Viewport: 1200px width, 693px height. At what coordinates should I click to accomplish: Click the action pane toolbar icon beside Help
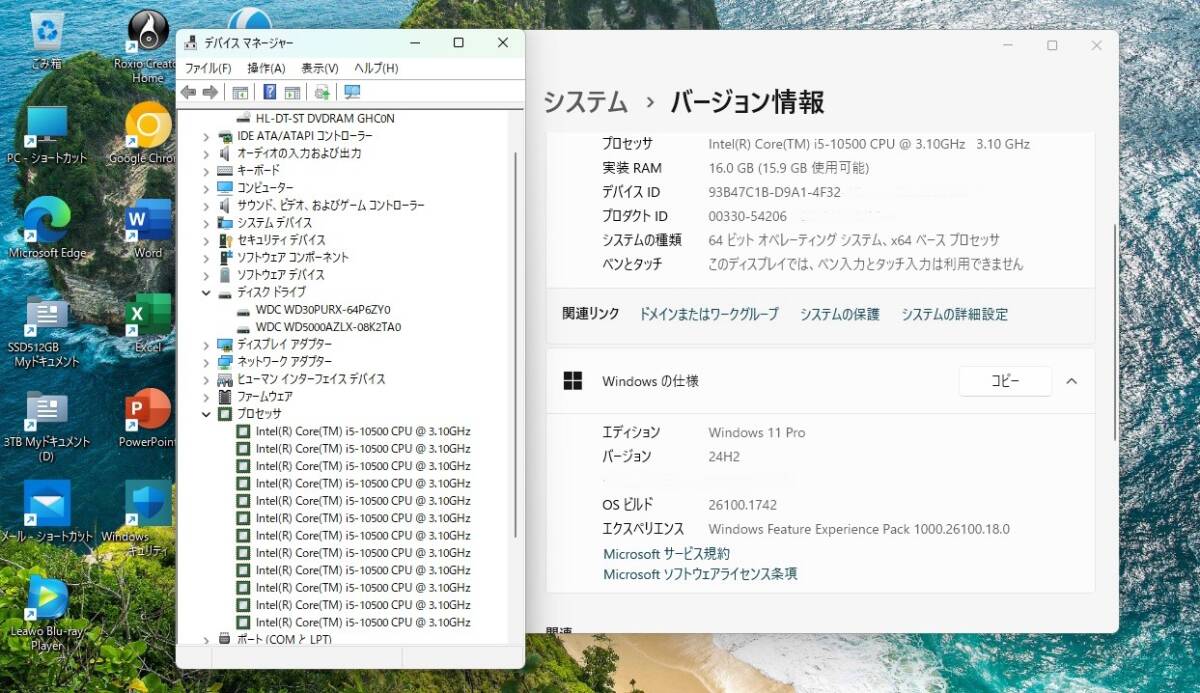tap(292, 92)
